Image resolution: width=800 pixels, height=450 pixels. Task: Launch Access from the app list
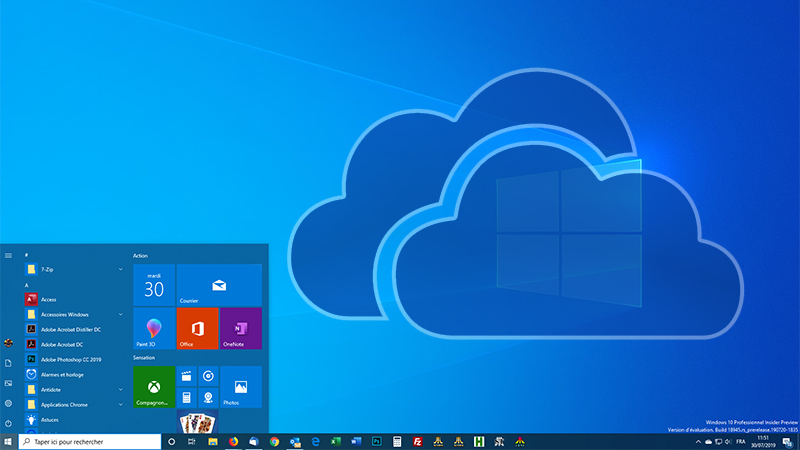75,299
